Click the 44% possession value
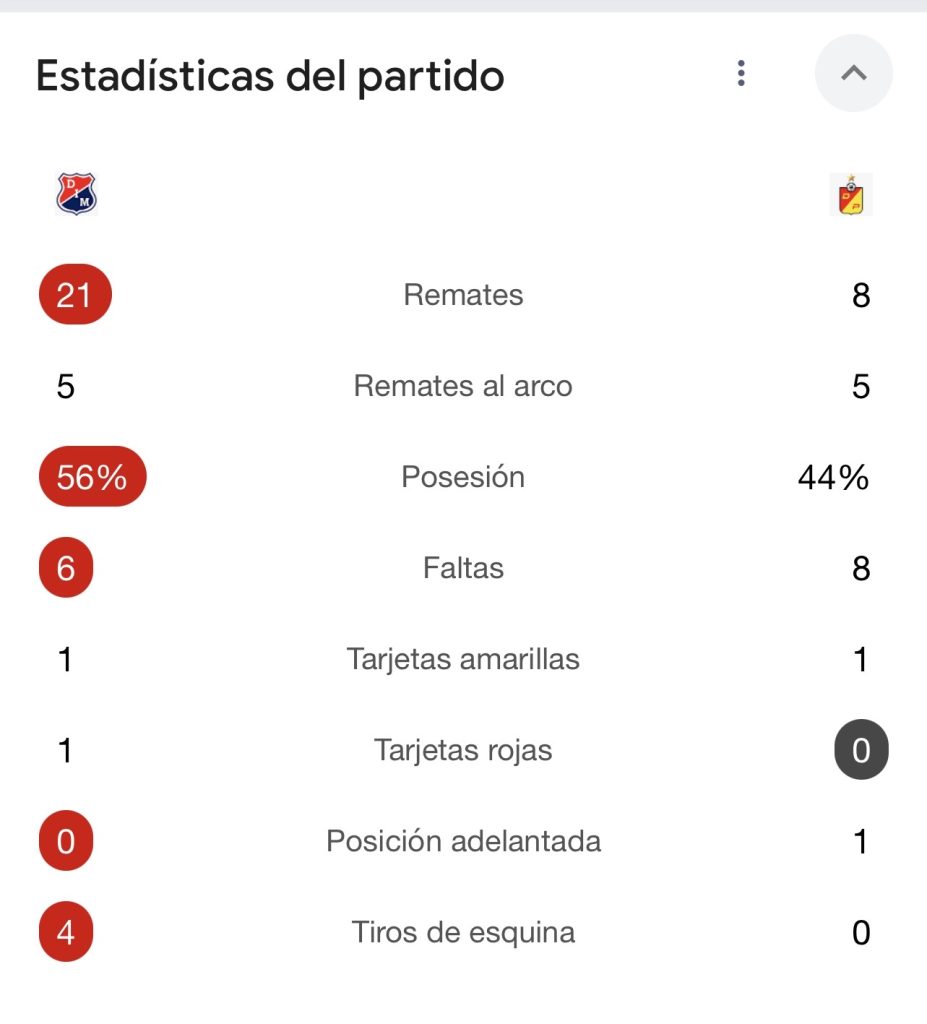Screen dimensions: 927x1024 (833, 478)
